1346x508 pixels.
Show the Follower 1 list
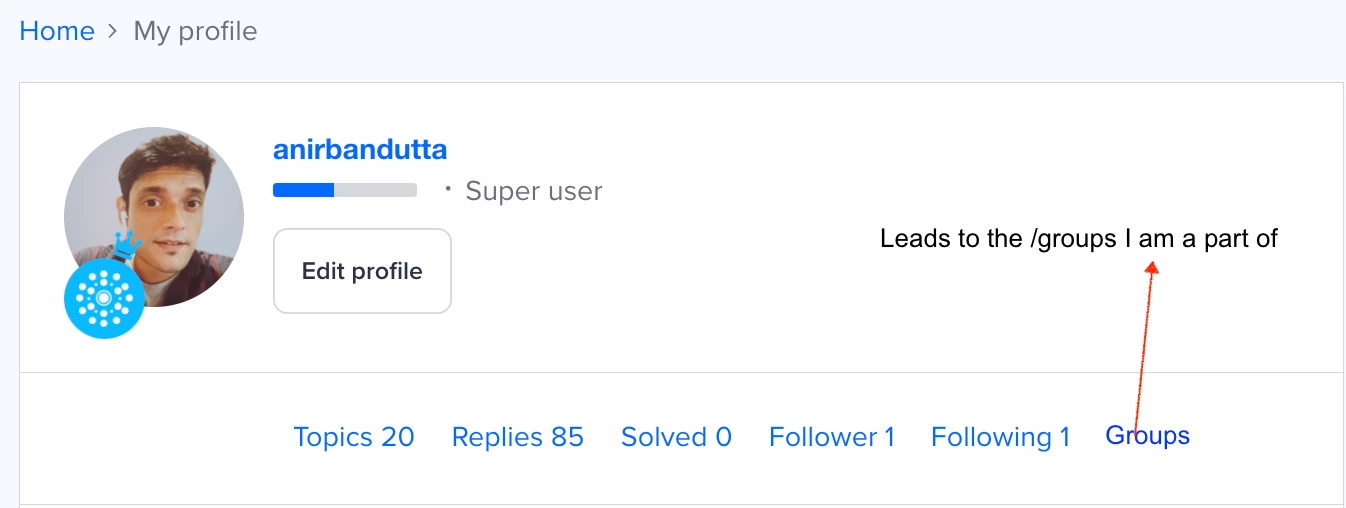(832, 437)
